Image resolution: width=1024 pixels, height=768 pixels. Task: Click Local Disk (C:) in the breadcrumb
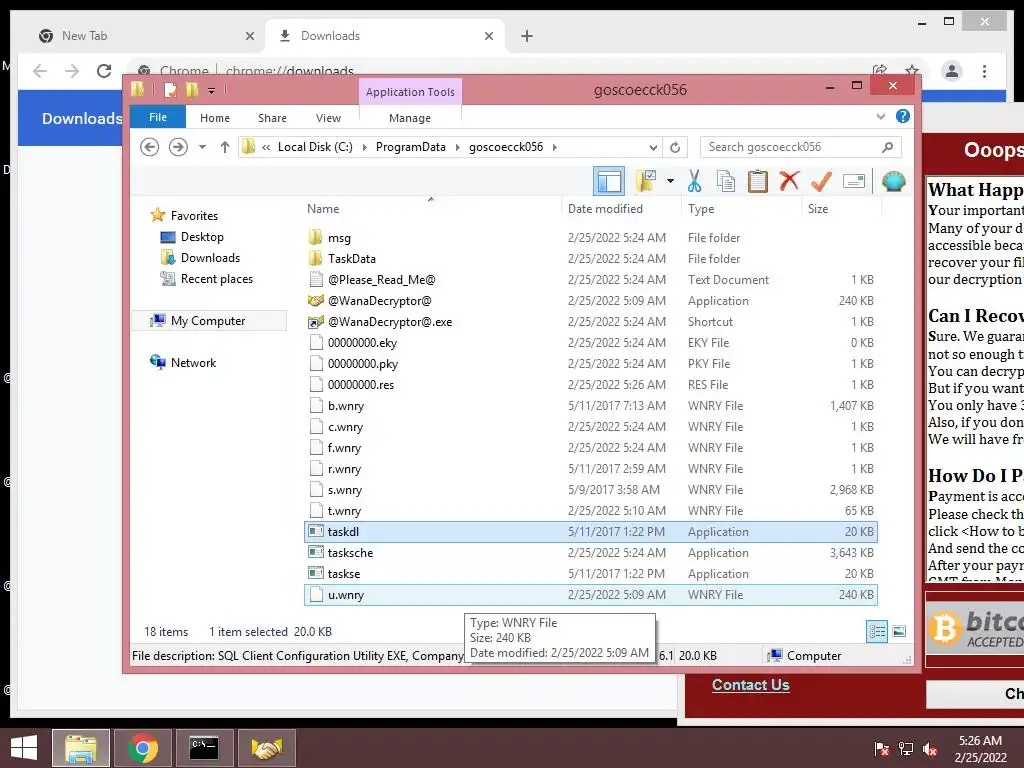315,147
